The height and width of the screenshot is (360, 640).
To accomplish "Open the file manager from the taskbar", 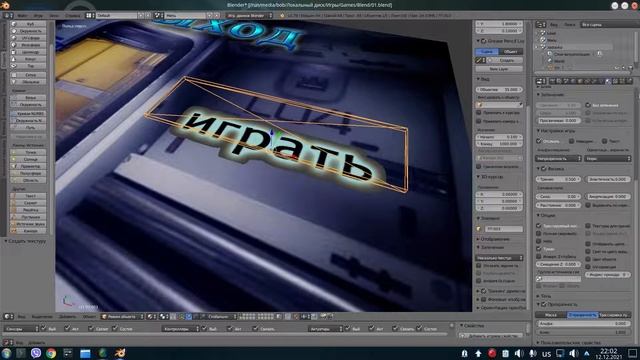I will coord(85,353).
